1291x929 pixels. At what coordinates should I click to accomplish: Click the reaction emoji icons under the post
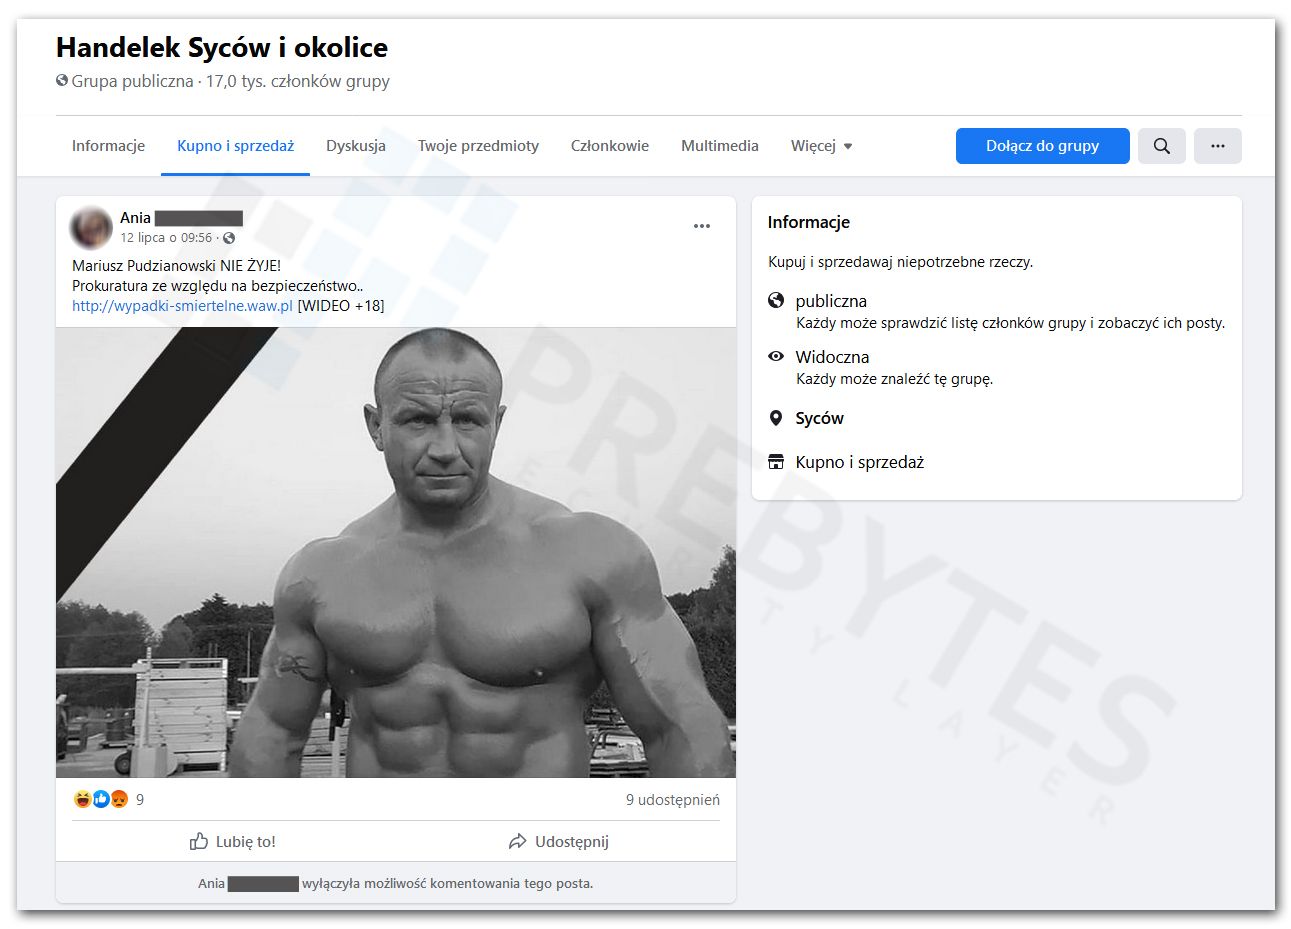pyautogui.click(x=101, y=799)
